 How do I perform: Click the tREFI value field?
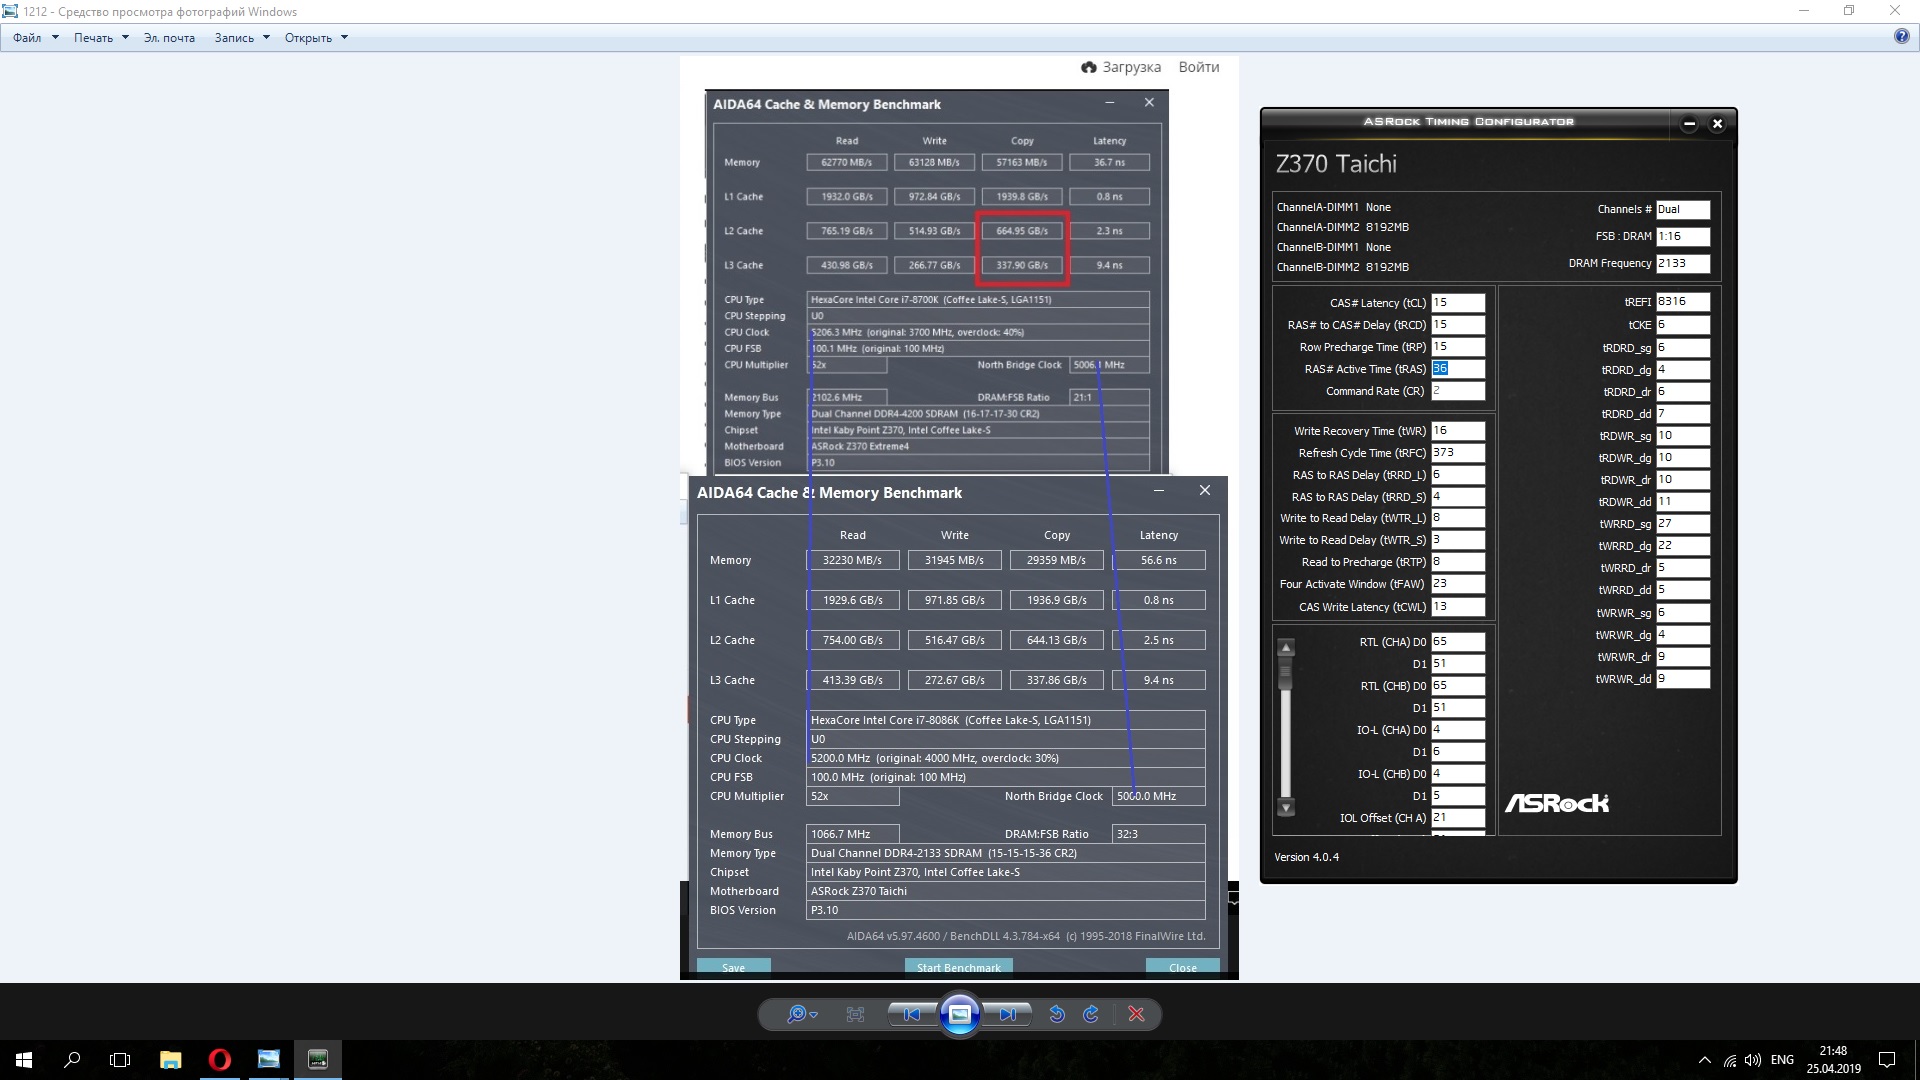(x=1682, y=301)
